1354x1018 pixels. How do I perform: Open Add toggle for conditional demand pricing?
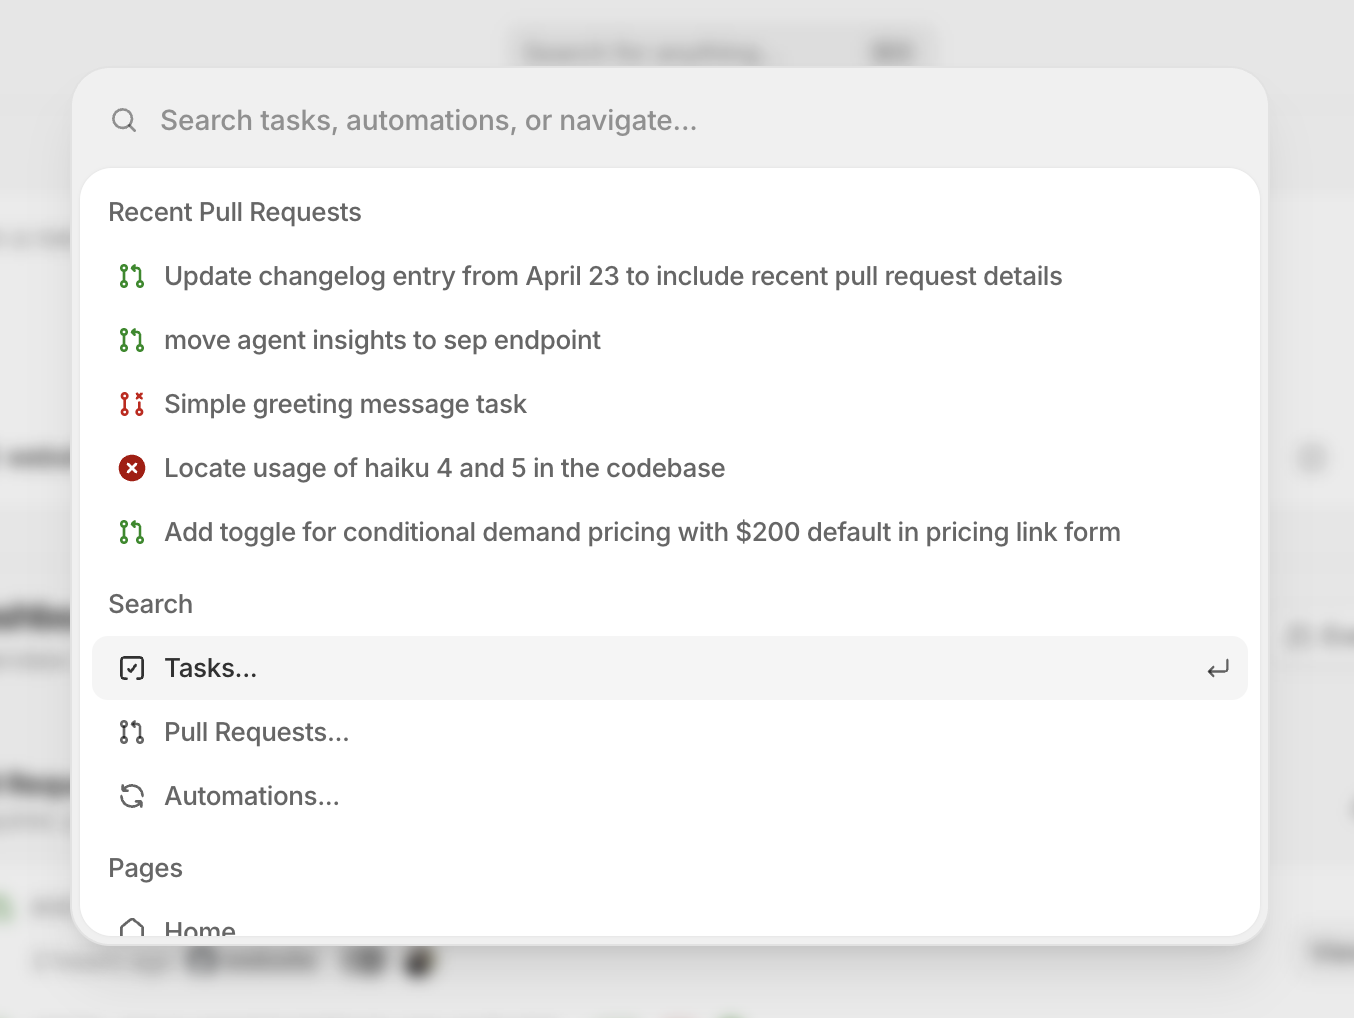tap(641, 532)
